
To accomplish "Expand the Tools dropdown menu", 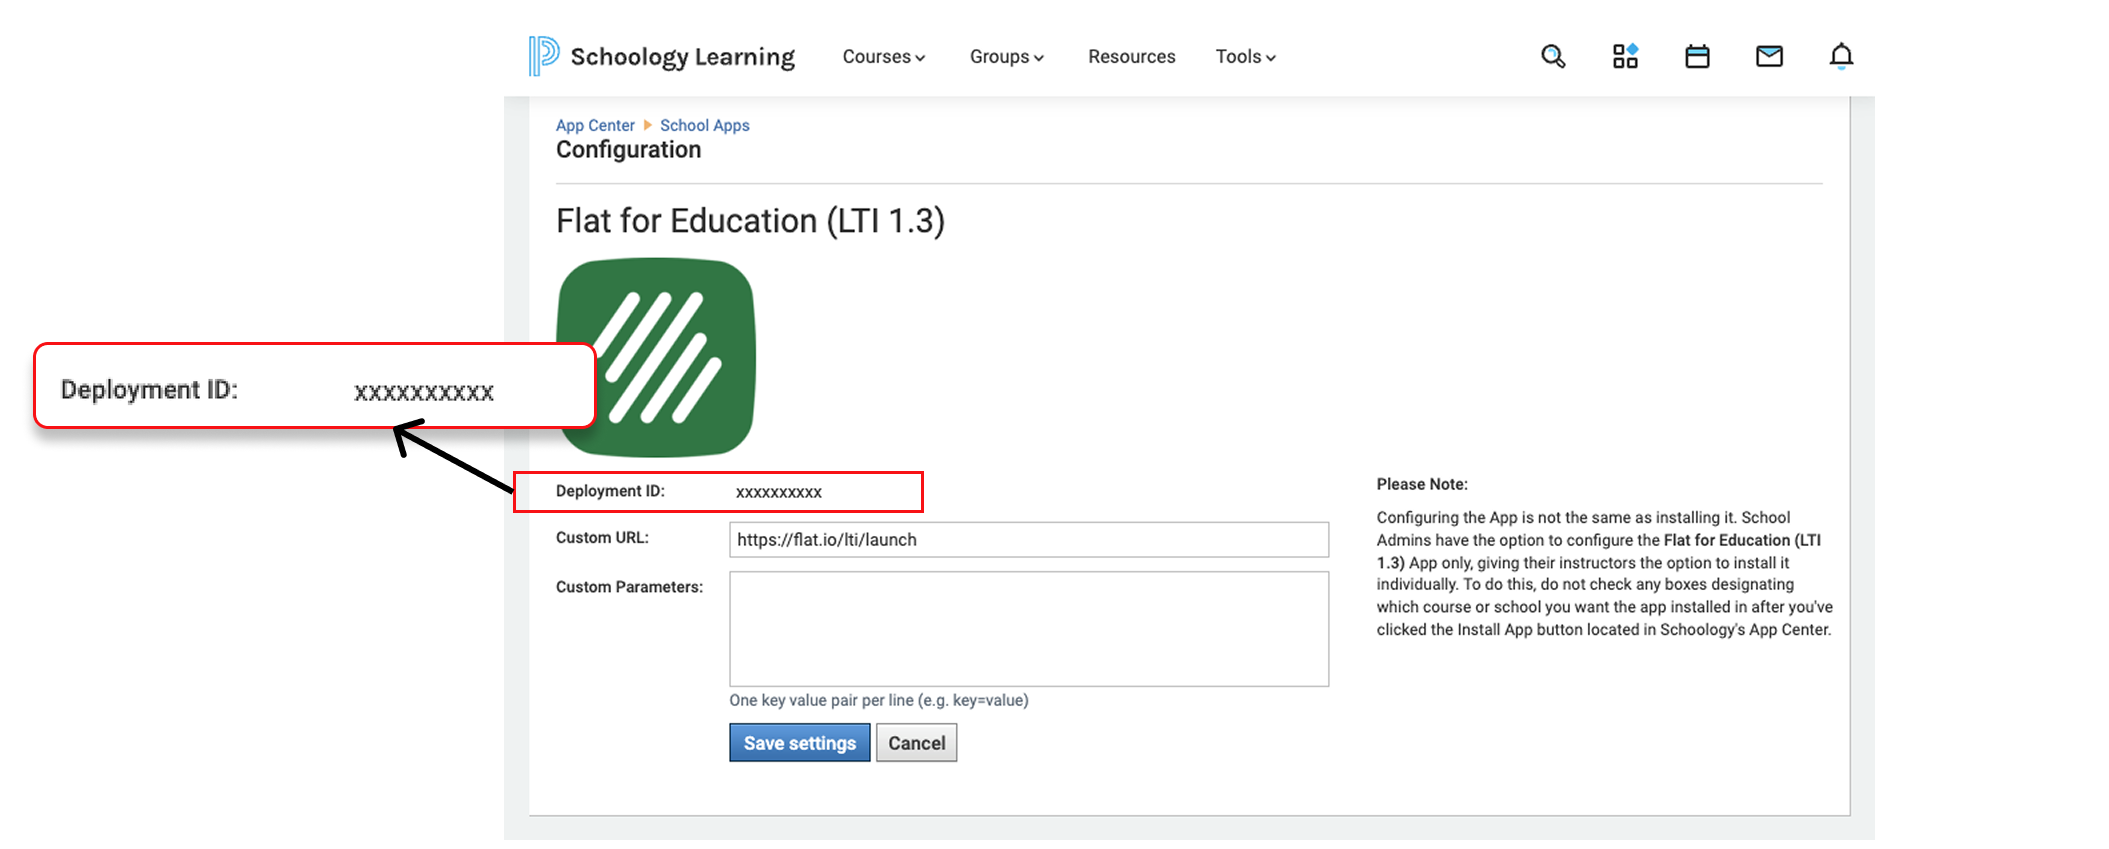I will (x=1245, y=57).
